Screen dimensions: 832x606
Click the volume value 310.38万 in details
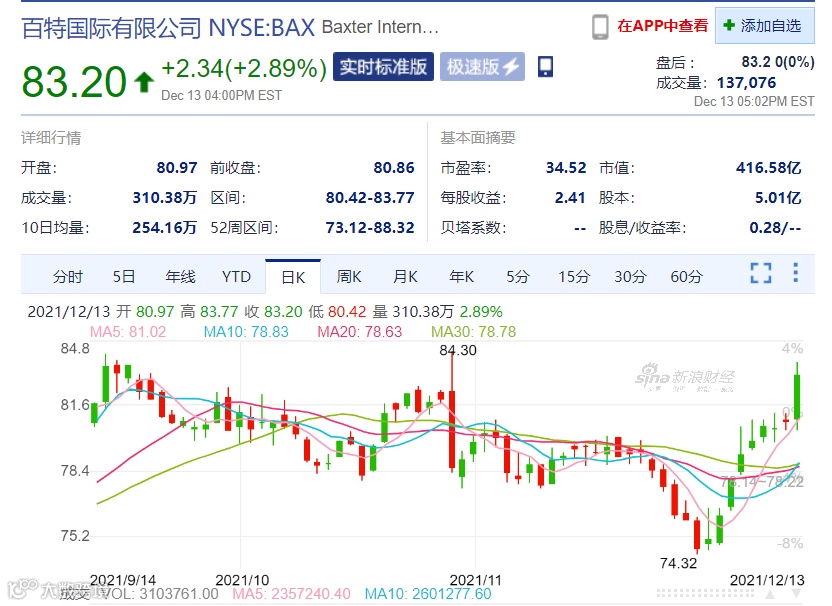164,197
